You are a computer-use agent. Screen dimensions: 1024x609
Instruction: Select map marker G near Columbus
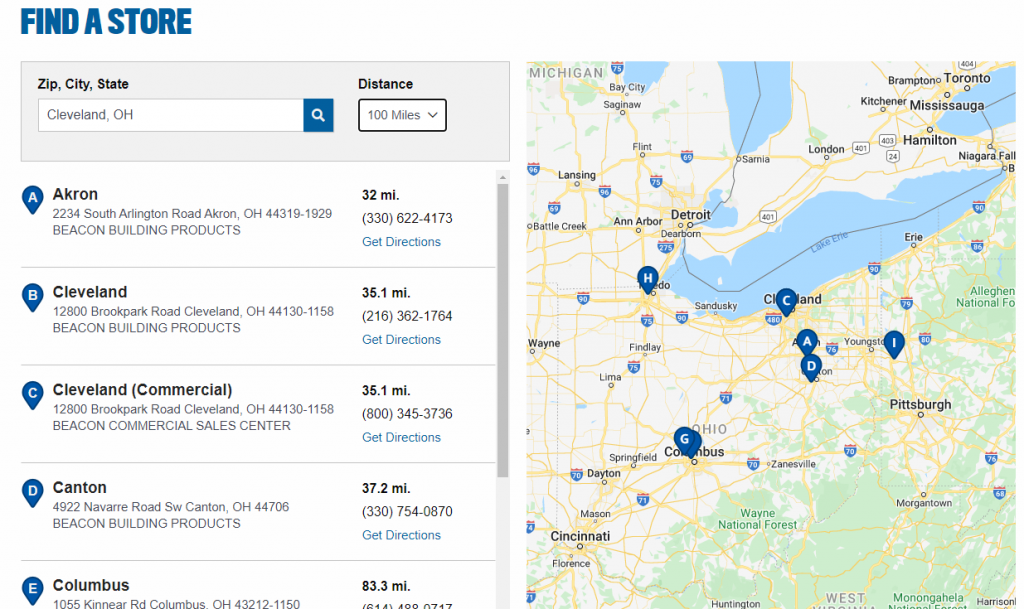tap(684, 439)
